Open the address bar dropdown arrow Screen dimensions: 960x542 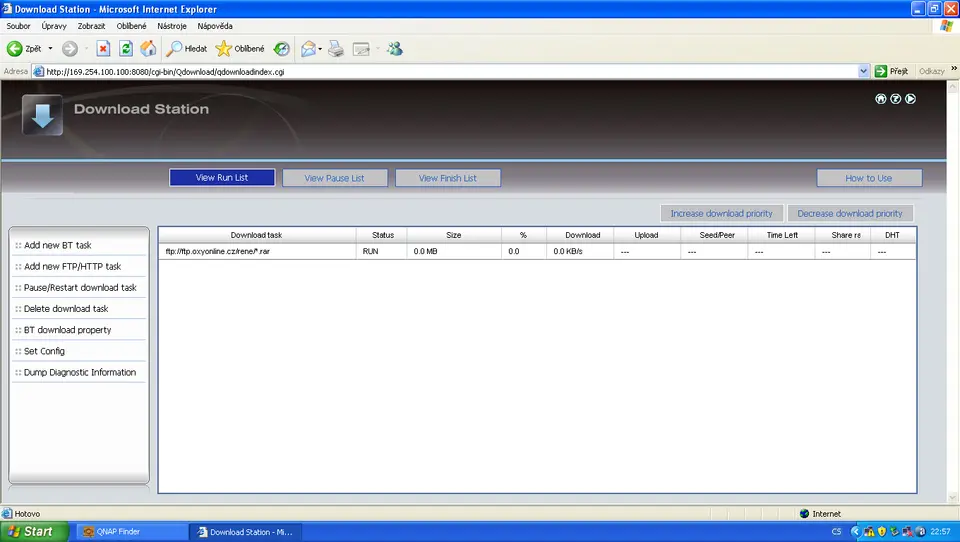[864, 71]
